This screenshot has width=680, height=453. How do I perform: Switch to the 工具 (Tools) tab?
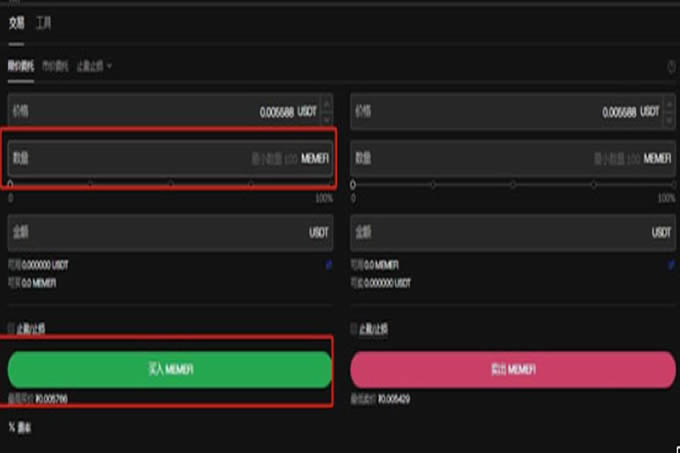click(44, 21)
